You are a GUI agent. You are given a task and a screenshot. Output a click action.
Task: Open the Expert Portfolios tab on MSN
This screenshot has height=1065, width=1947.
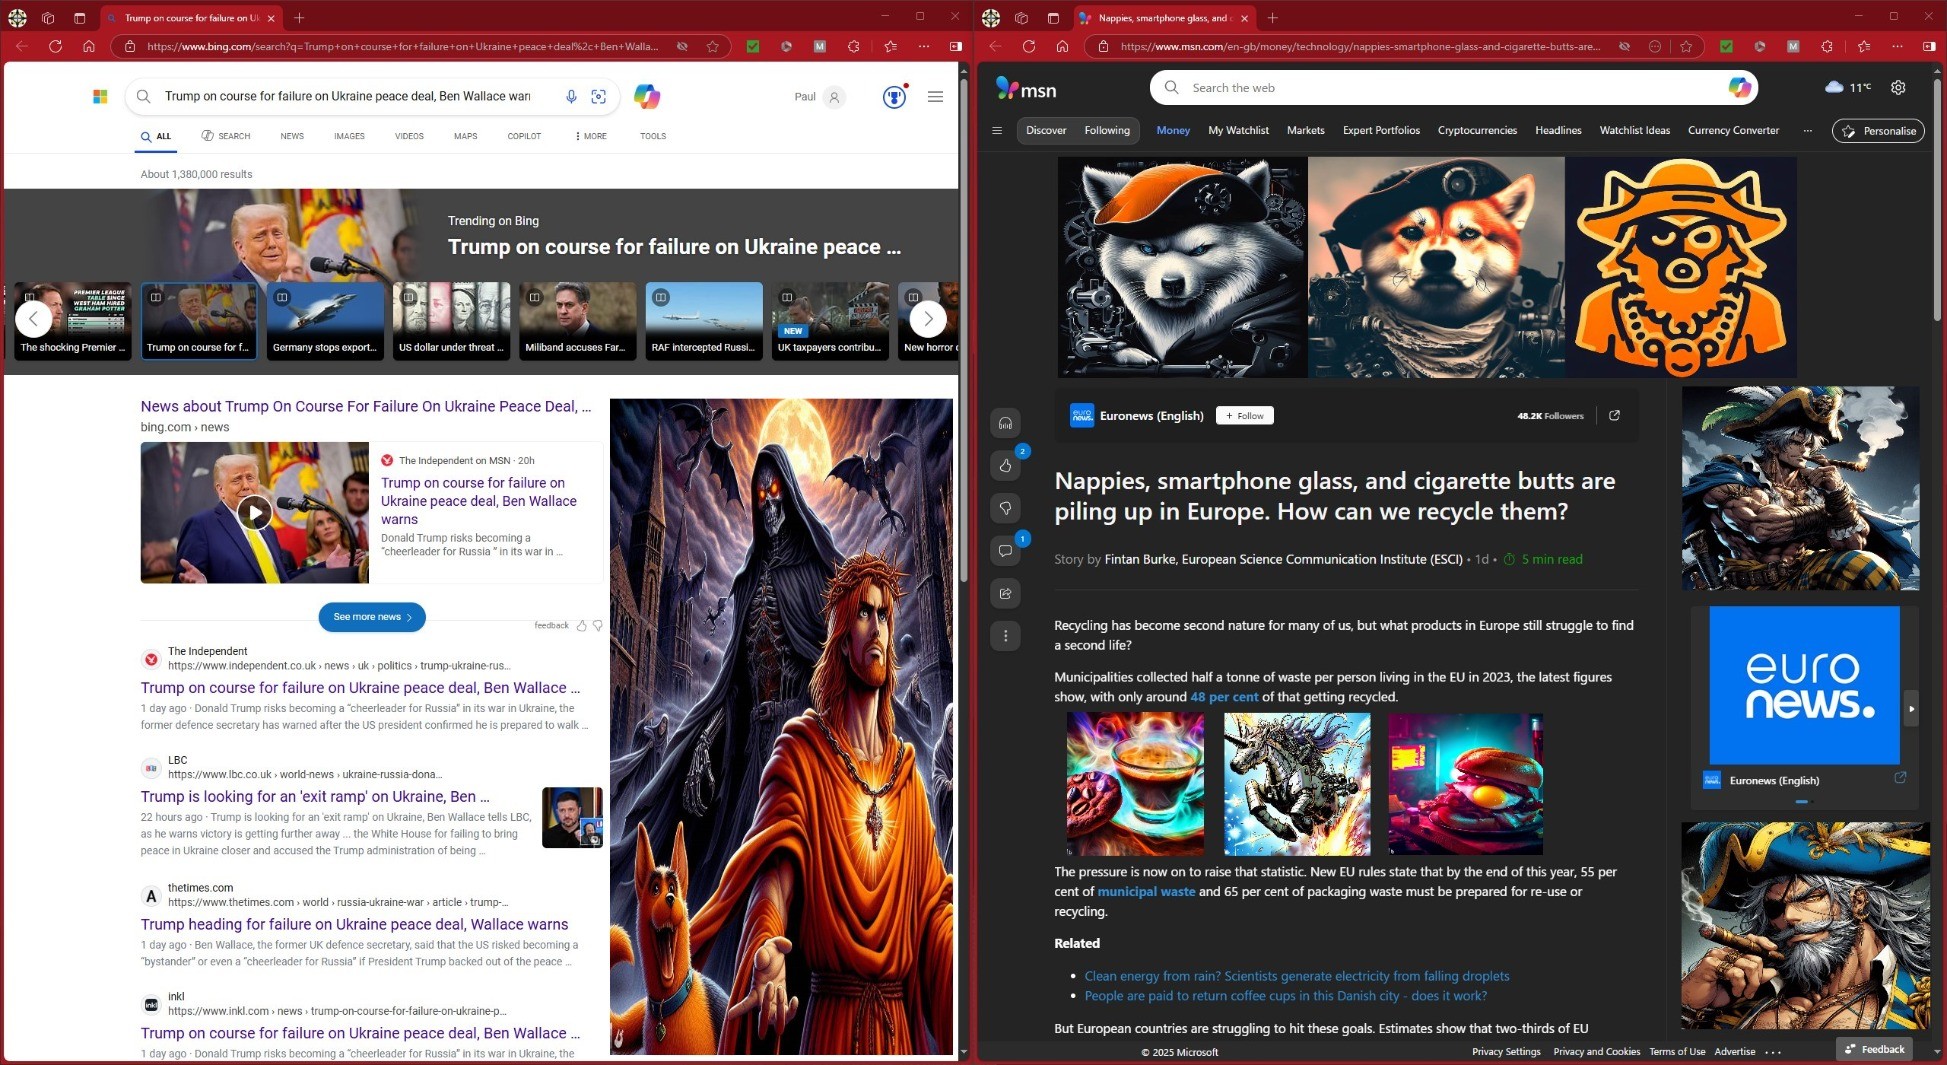1381,130
